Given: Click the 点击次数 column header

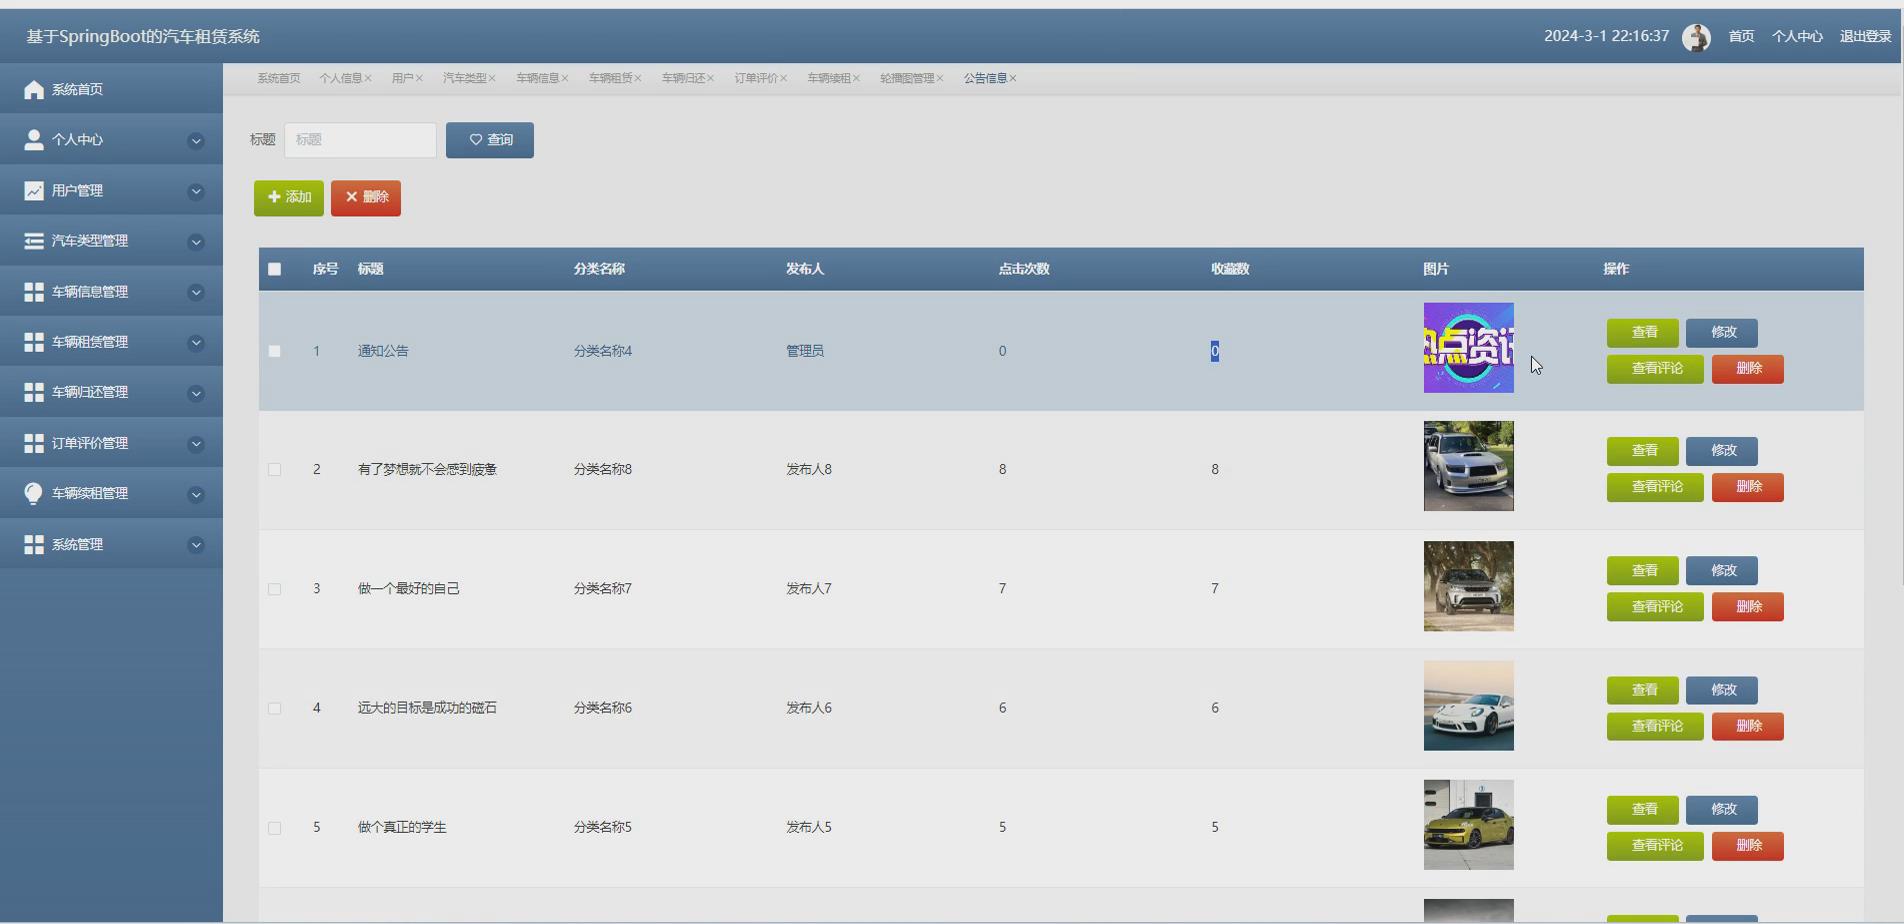Looking at the screenshot, I should (1024, 269).
